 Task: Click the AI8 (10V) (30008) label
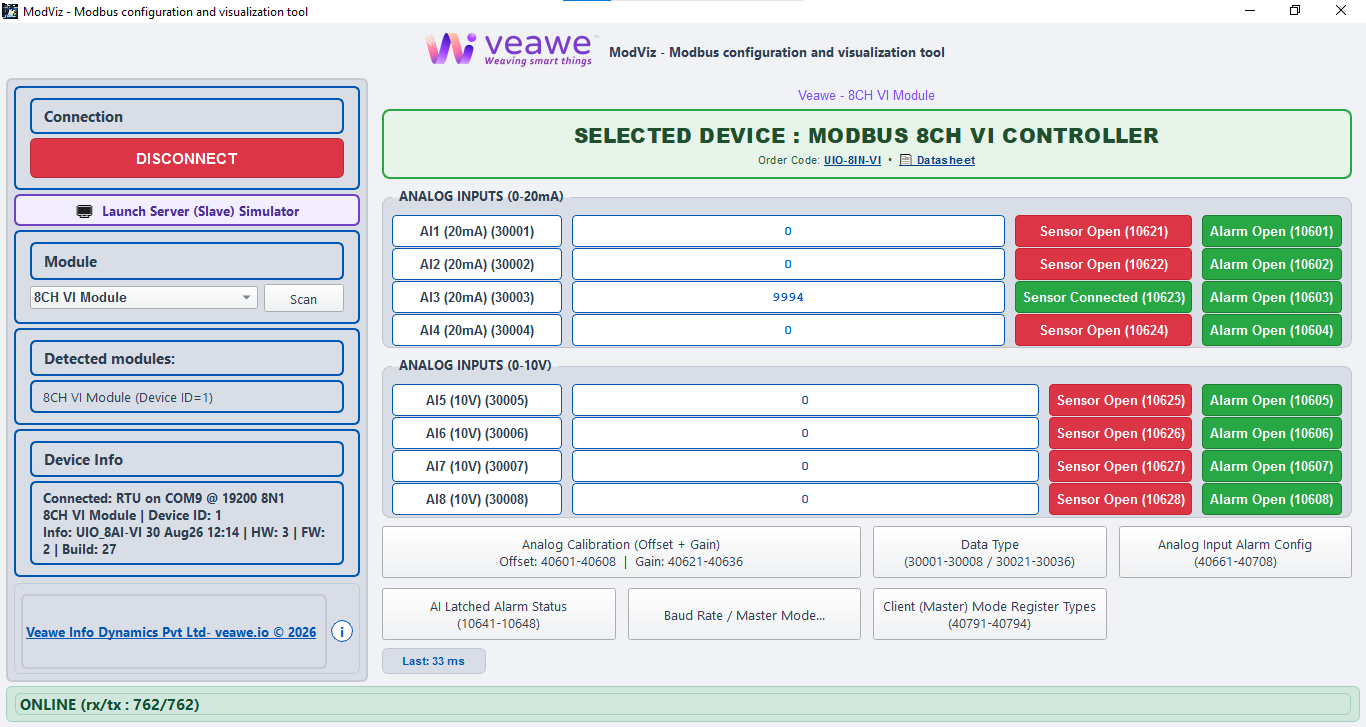477,499
